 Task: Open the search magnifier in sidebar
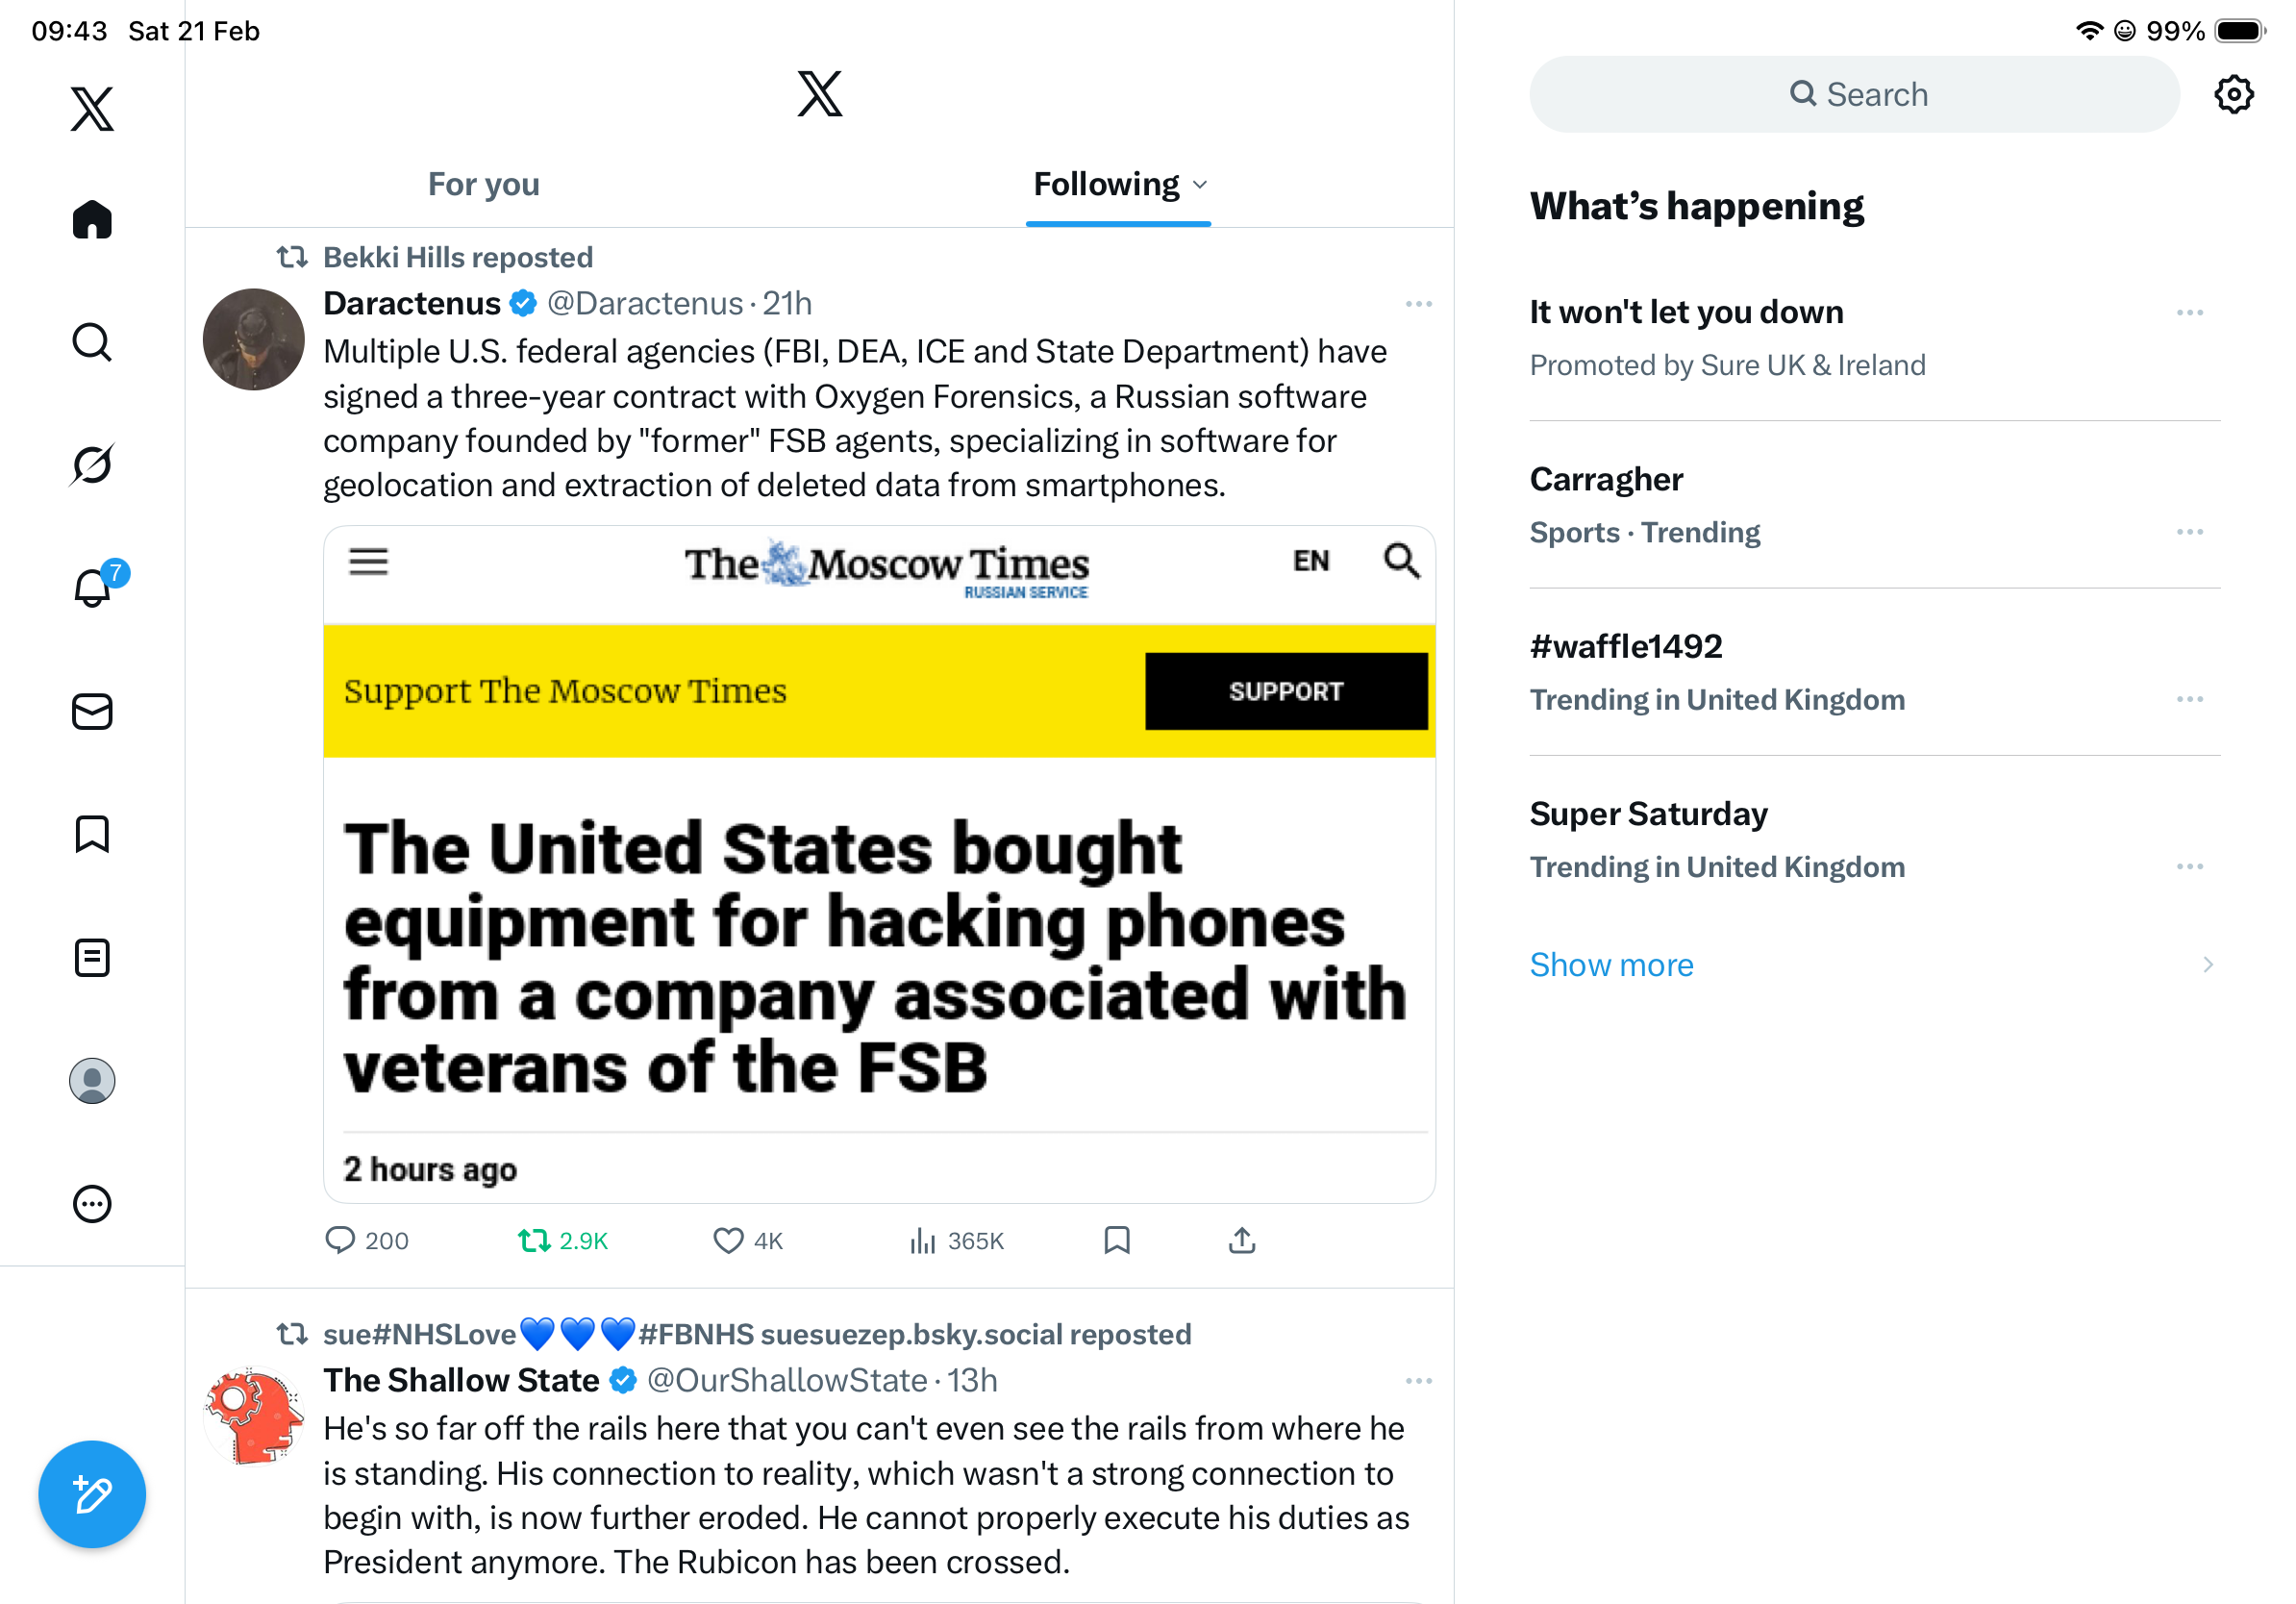(92, 342)
